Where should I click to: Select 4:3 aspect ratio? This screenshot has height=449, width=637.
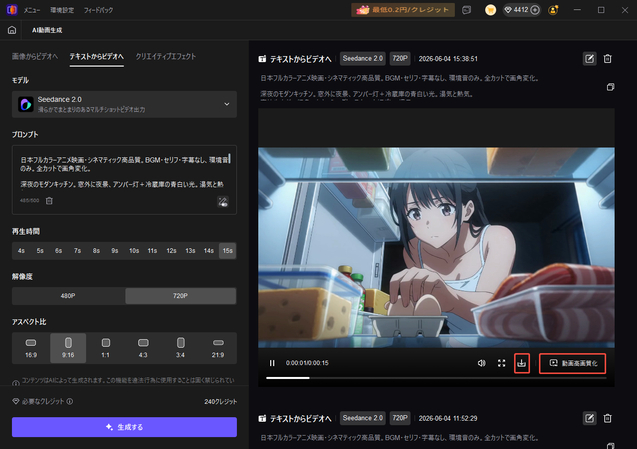[x=143, y=348]
